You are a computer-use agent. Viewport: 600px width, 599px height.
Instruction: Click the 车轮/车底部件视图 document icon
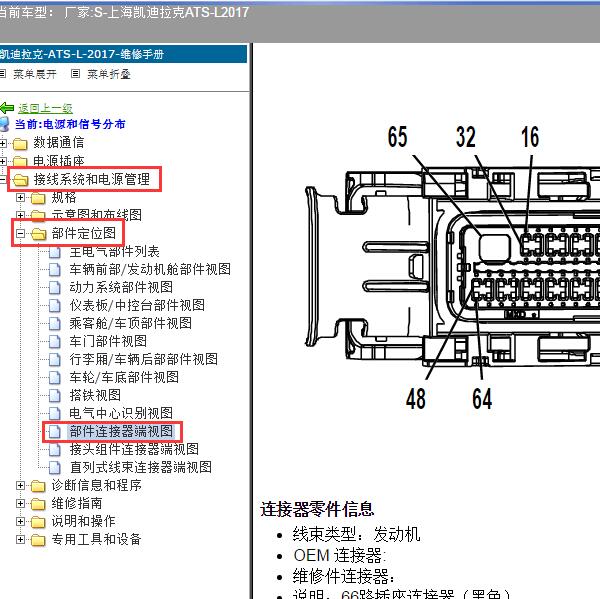[55, 377]
